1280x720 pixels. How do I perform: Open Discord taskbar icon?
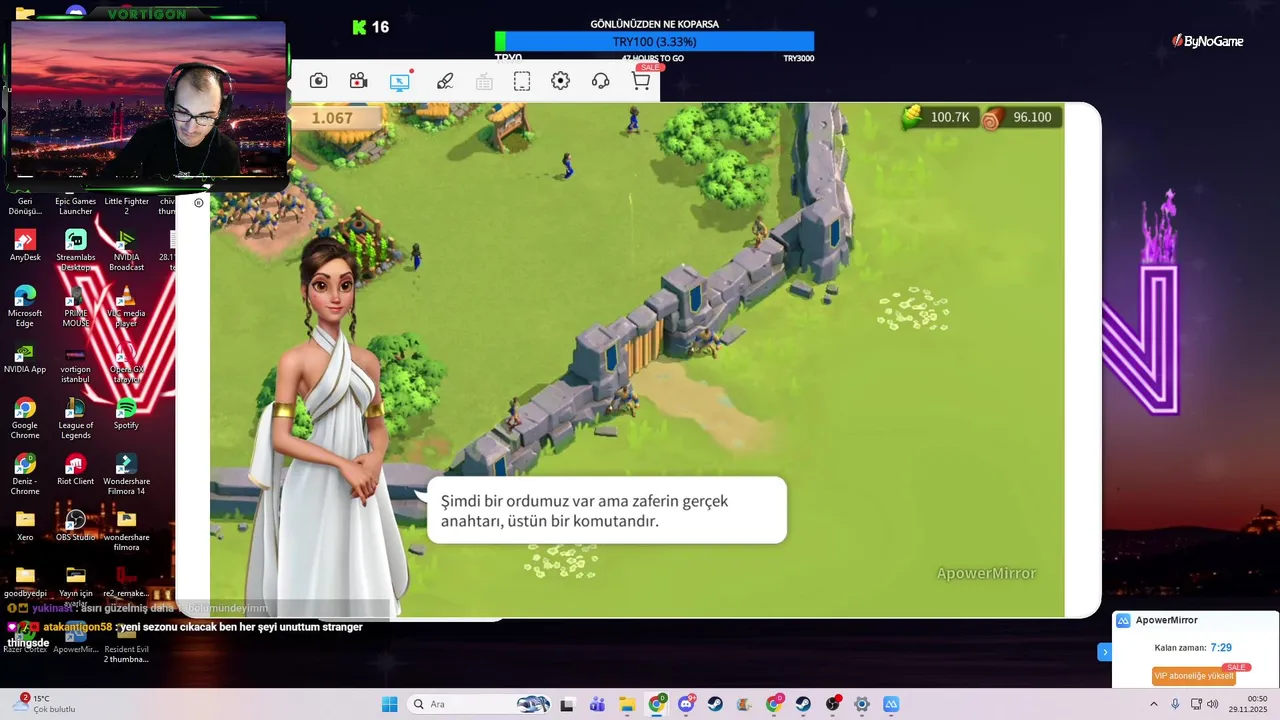[x=686, y=704]
